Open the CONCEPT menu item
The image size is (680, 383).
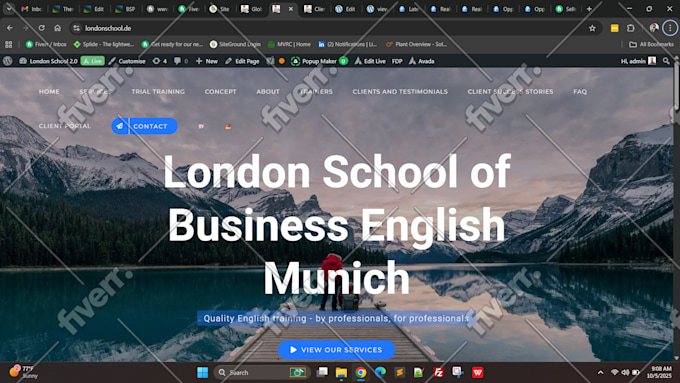[220, 92]
